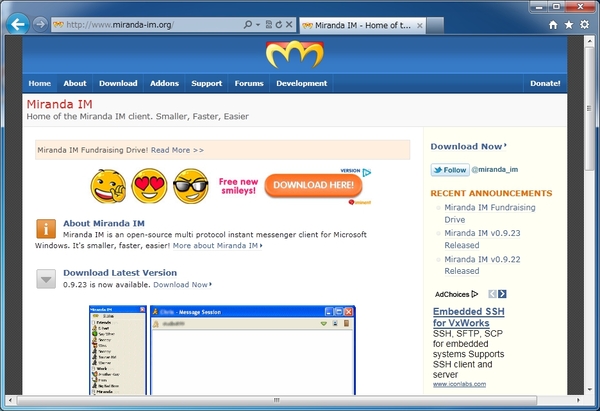
Task: Click the orange info icon beside About
Action: click(x=46, y=229)
